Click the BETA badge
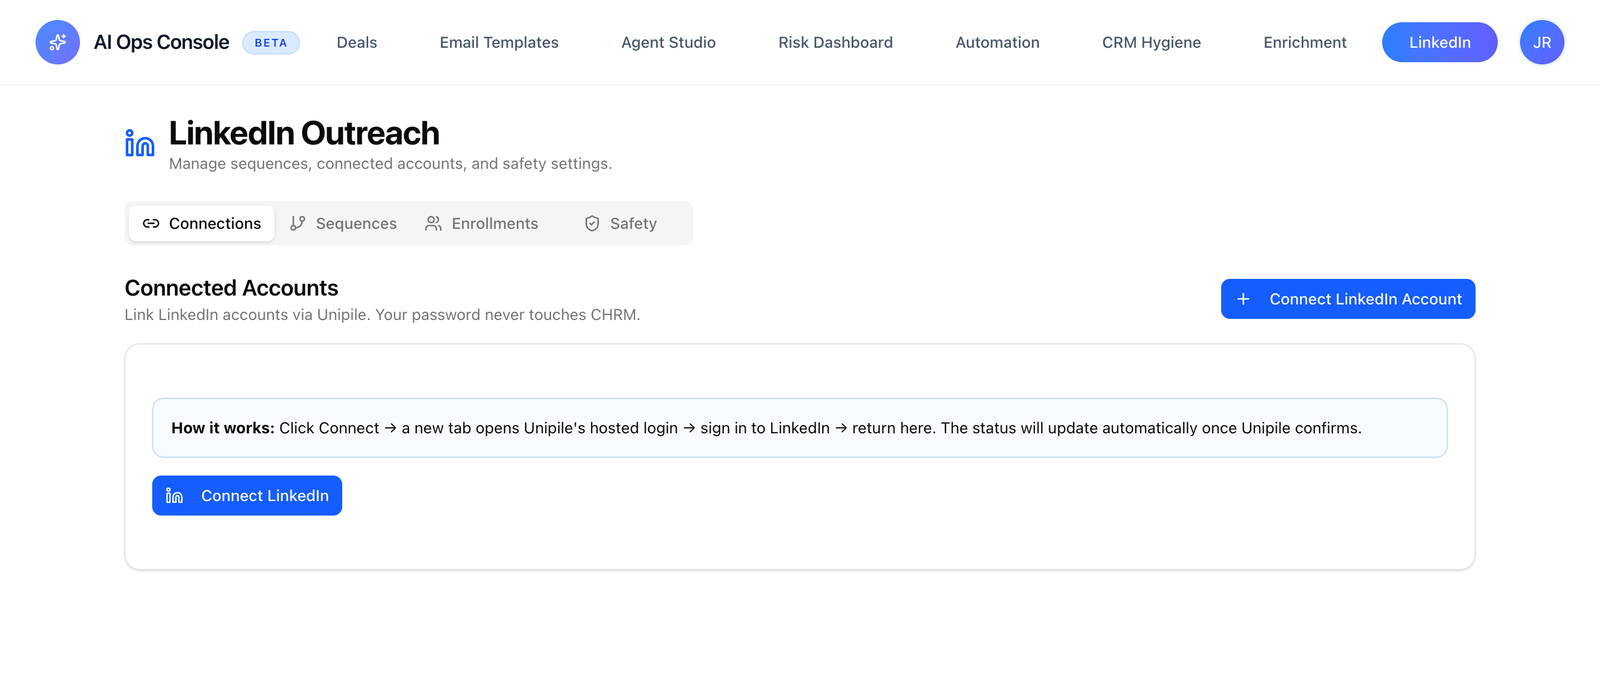This screenshot has width=1600, height=700. point(271,43)
